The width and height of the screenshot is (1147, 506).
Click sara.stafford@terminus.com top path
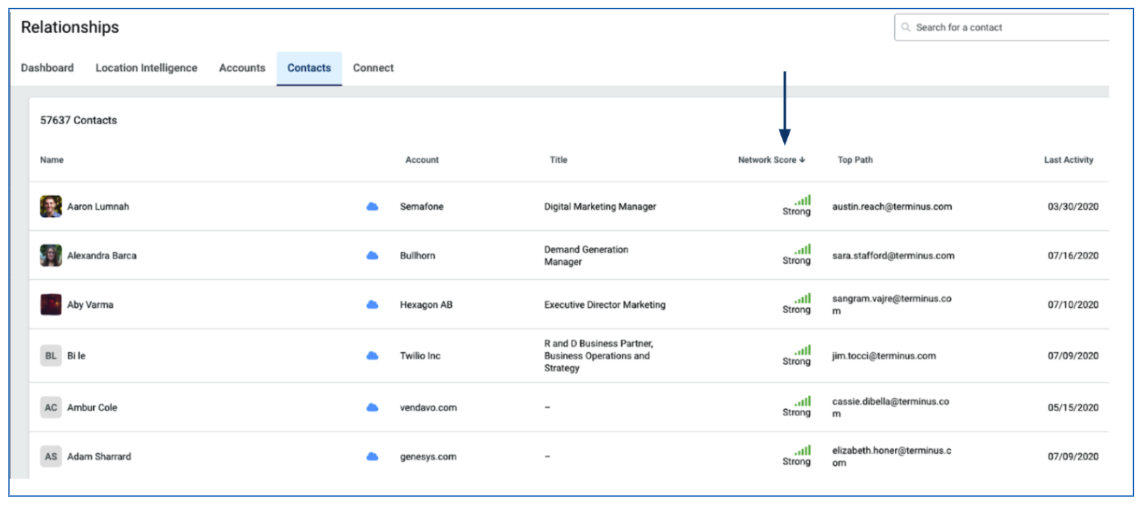click(893, 256)
